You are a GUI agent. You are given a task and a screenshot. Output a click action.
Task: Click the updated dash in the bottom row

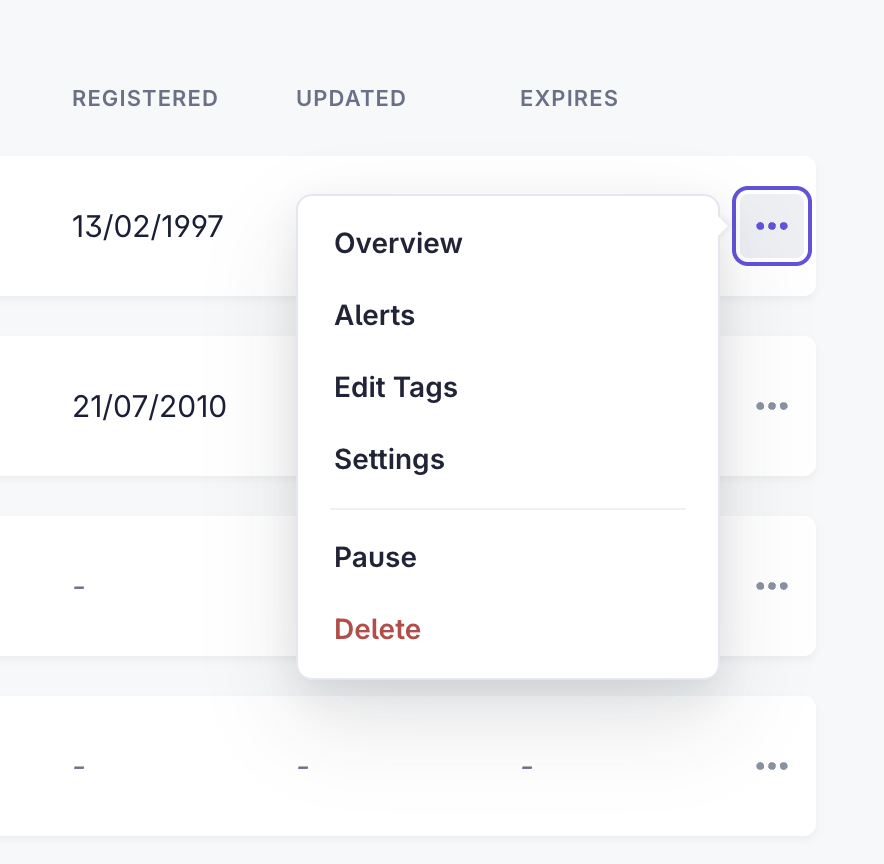point(303,767)
